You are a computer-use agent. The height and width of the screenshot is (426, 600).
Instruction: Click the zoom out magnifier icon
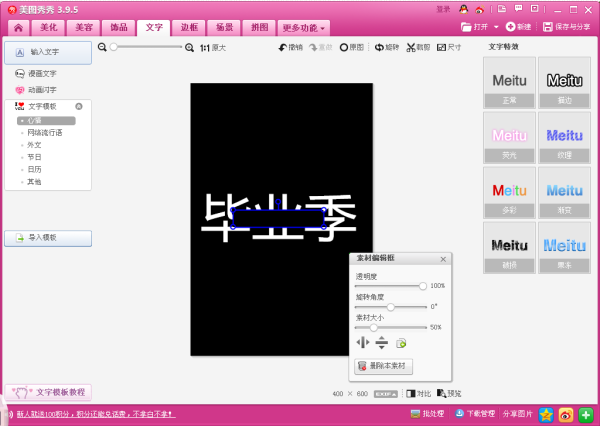click(x=102, y=47)
